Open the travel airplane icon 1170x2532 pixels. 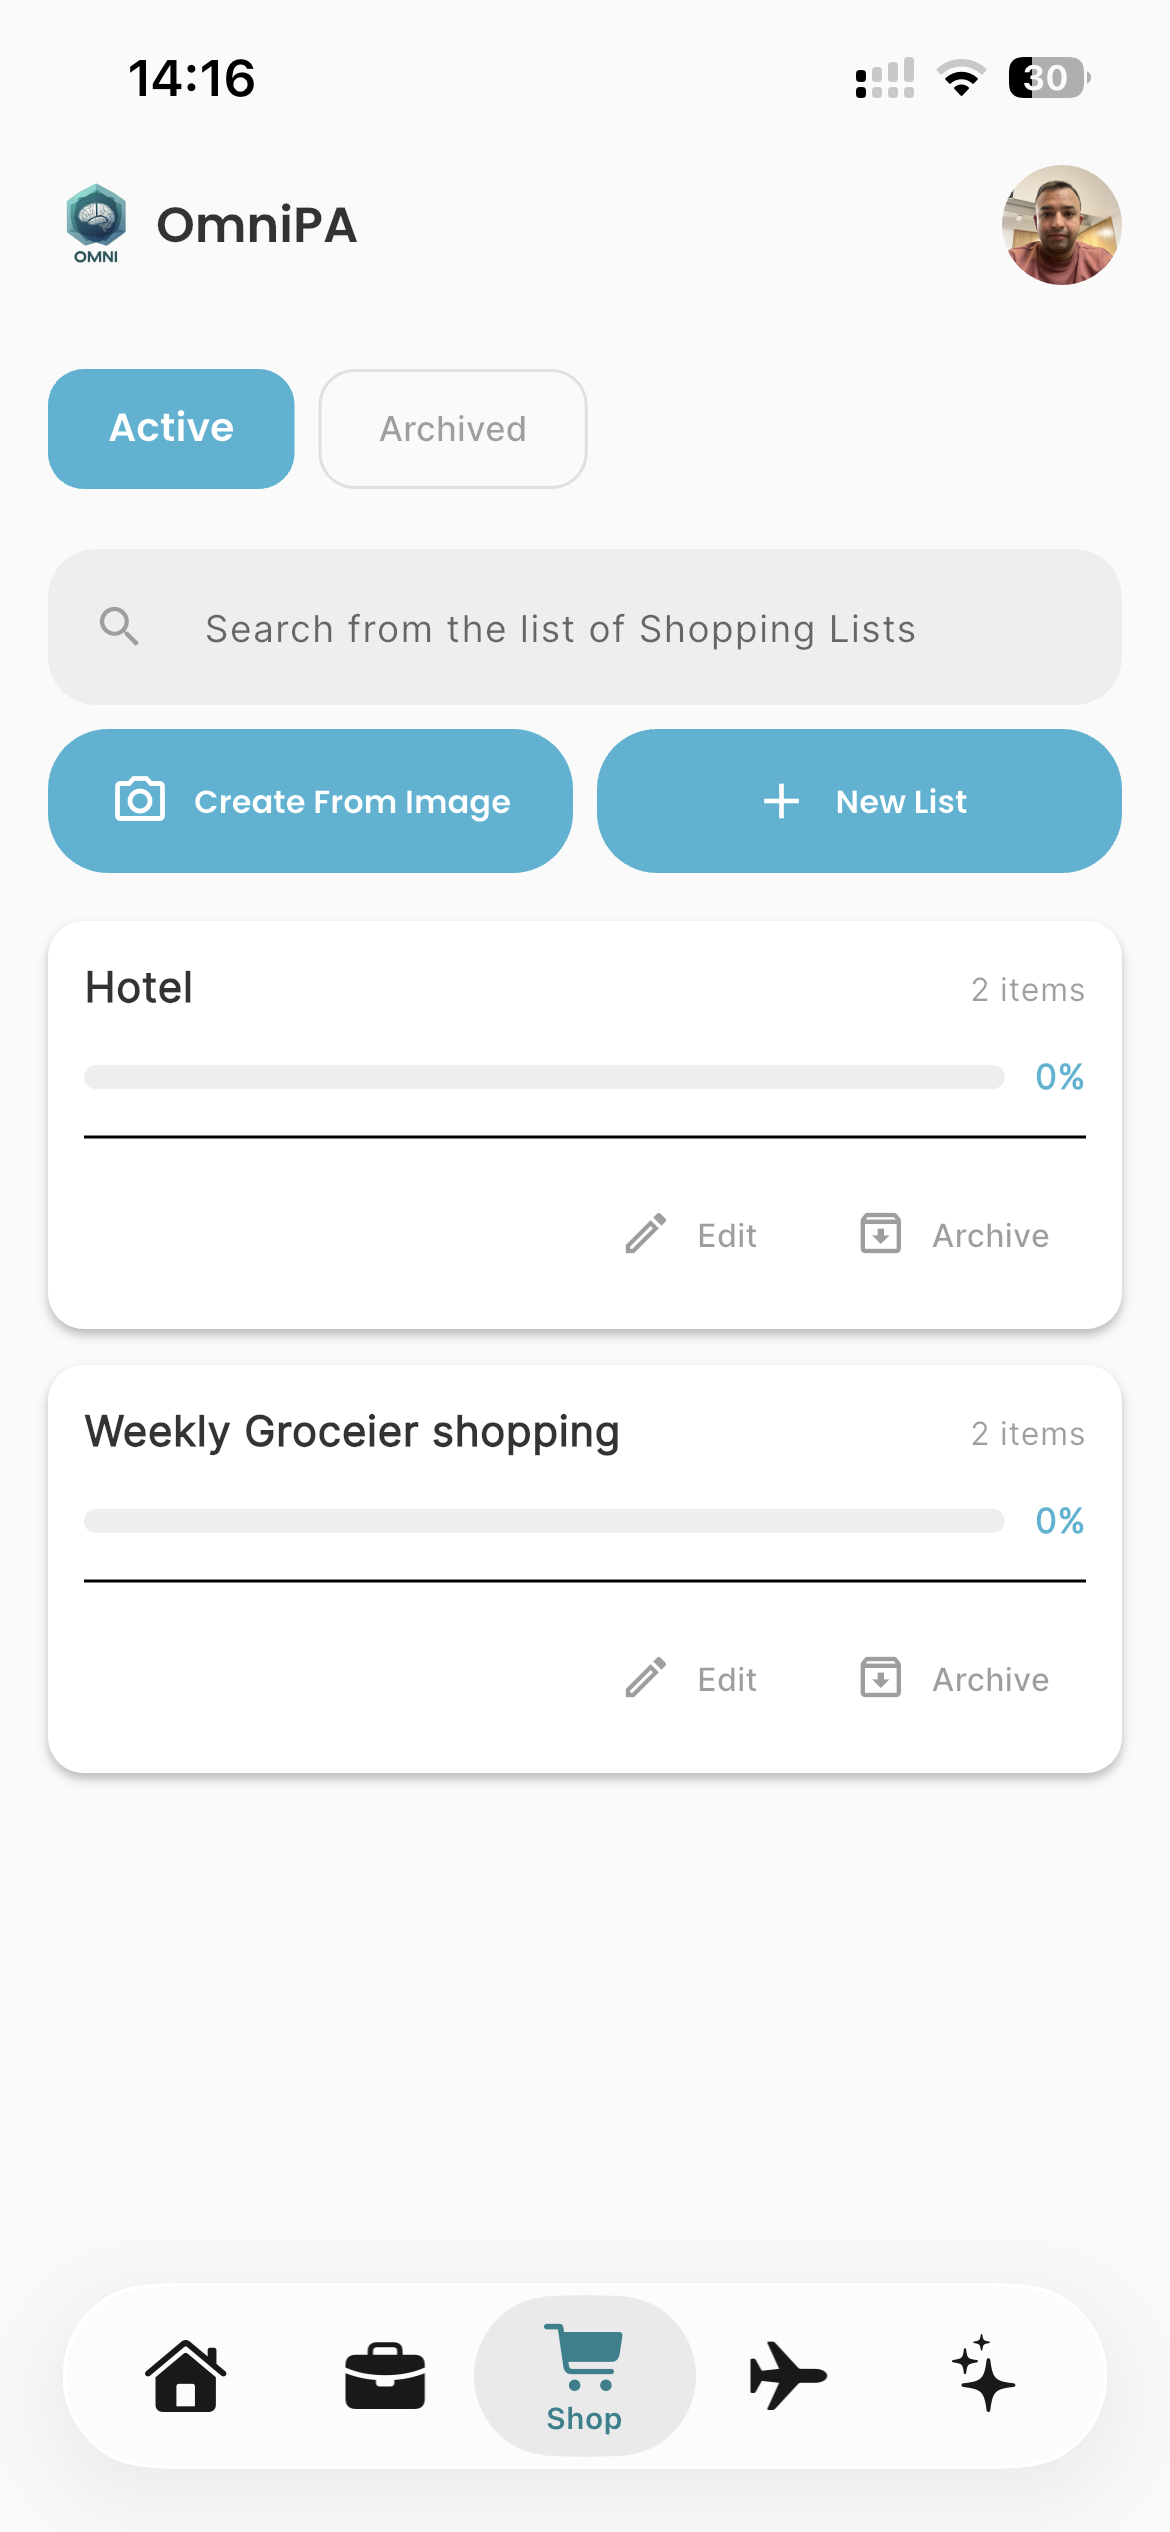(x=786, y=2375)
